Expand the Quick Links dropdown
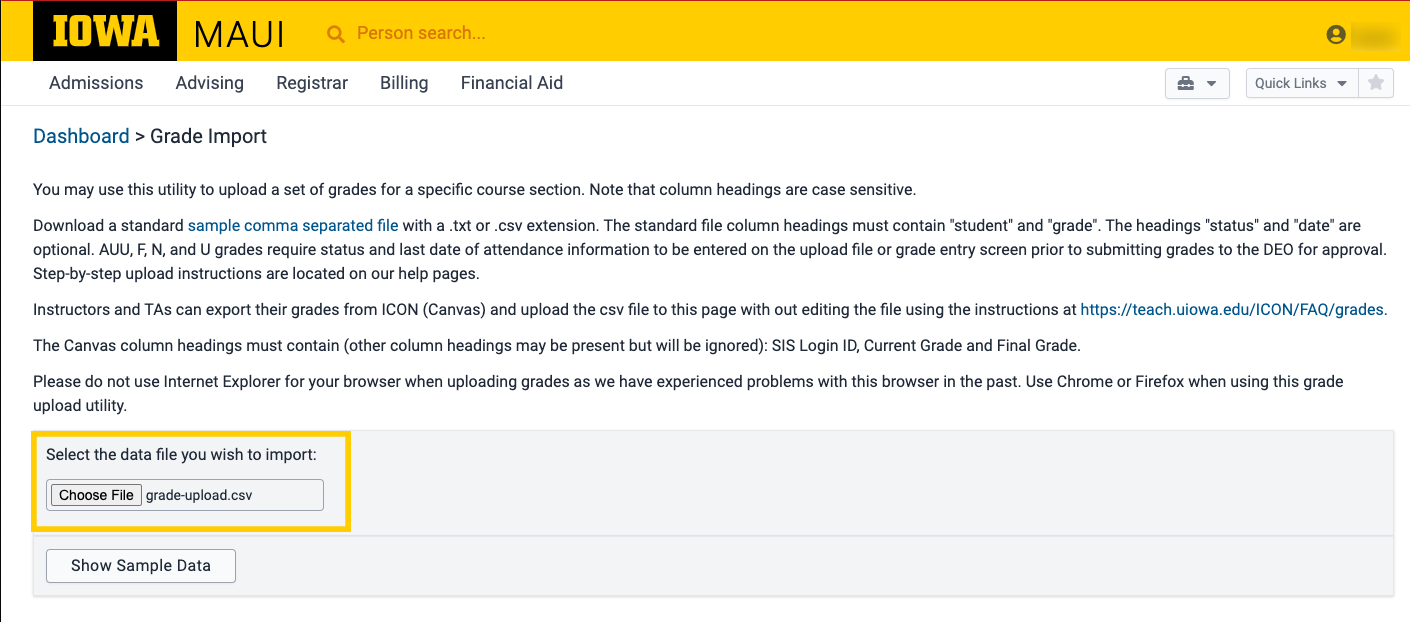This screenshot has height=622, width=1410. (x=1301, y=83)
